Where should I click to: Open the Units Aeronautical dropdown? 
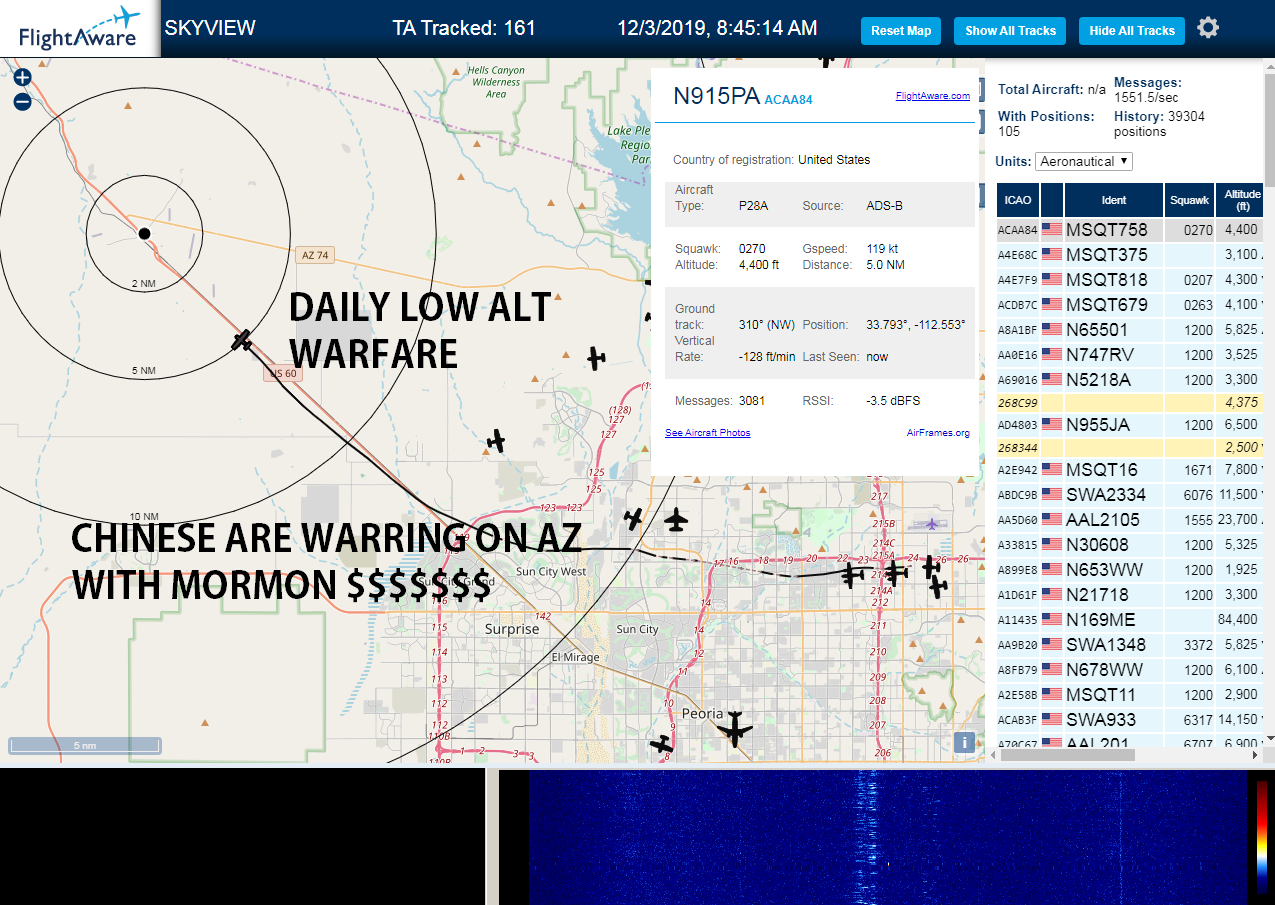click(1084, 161)
